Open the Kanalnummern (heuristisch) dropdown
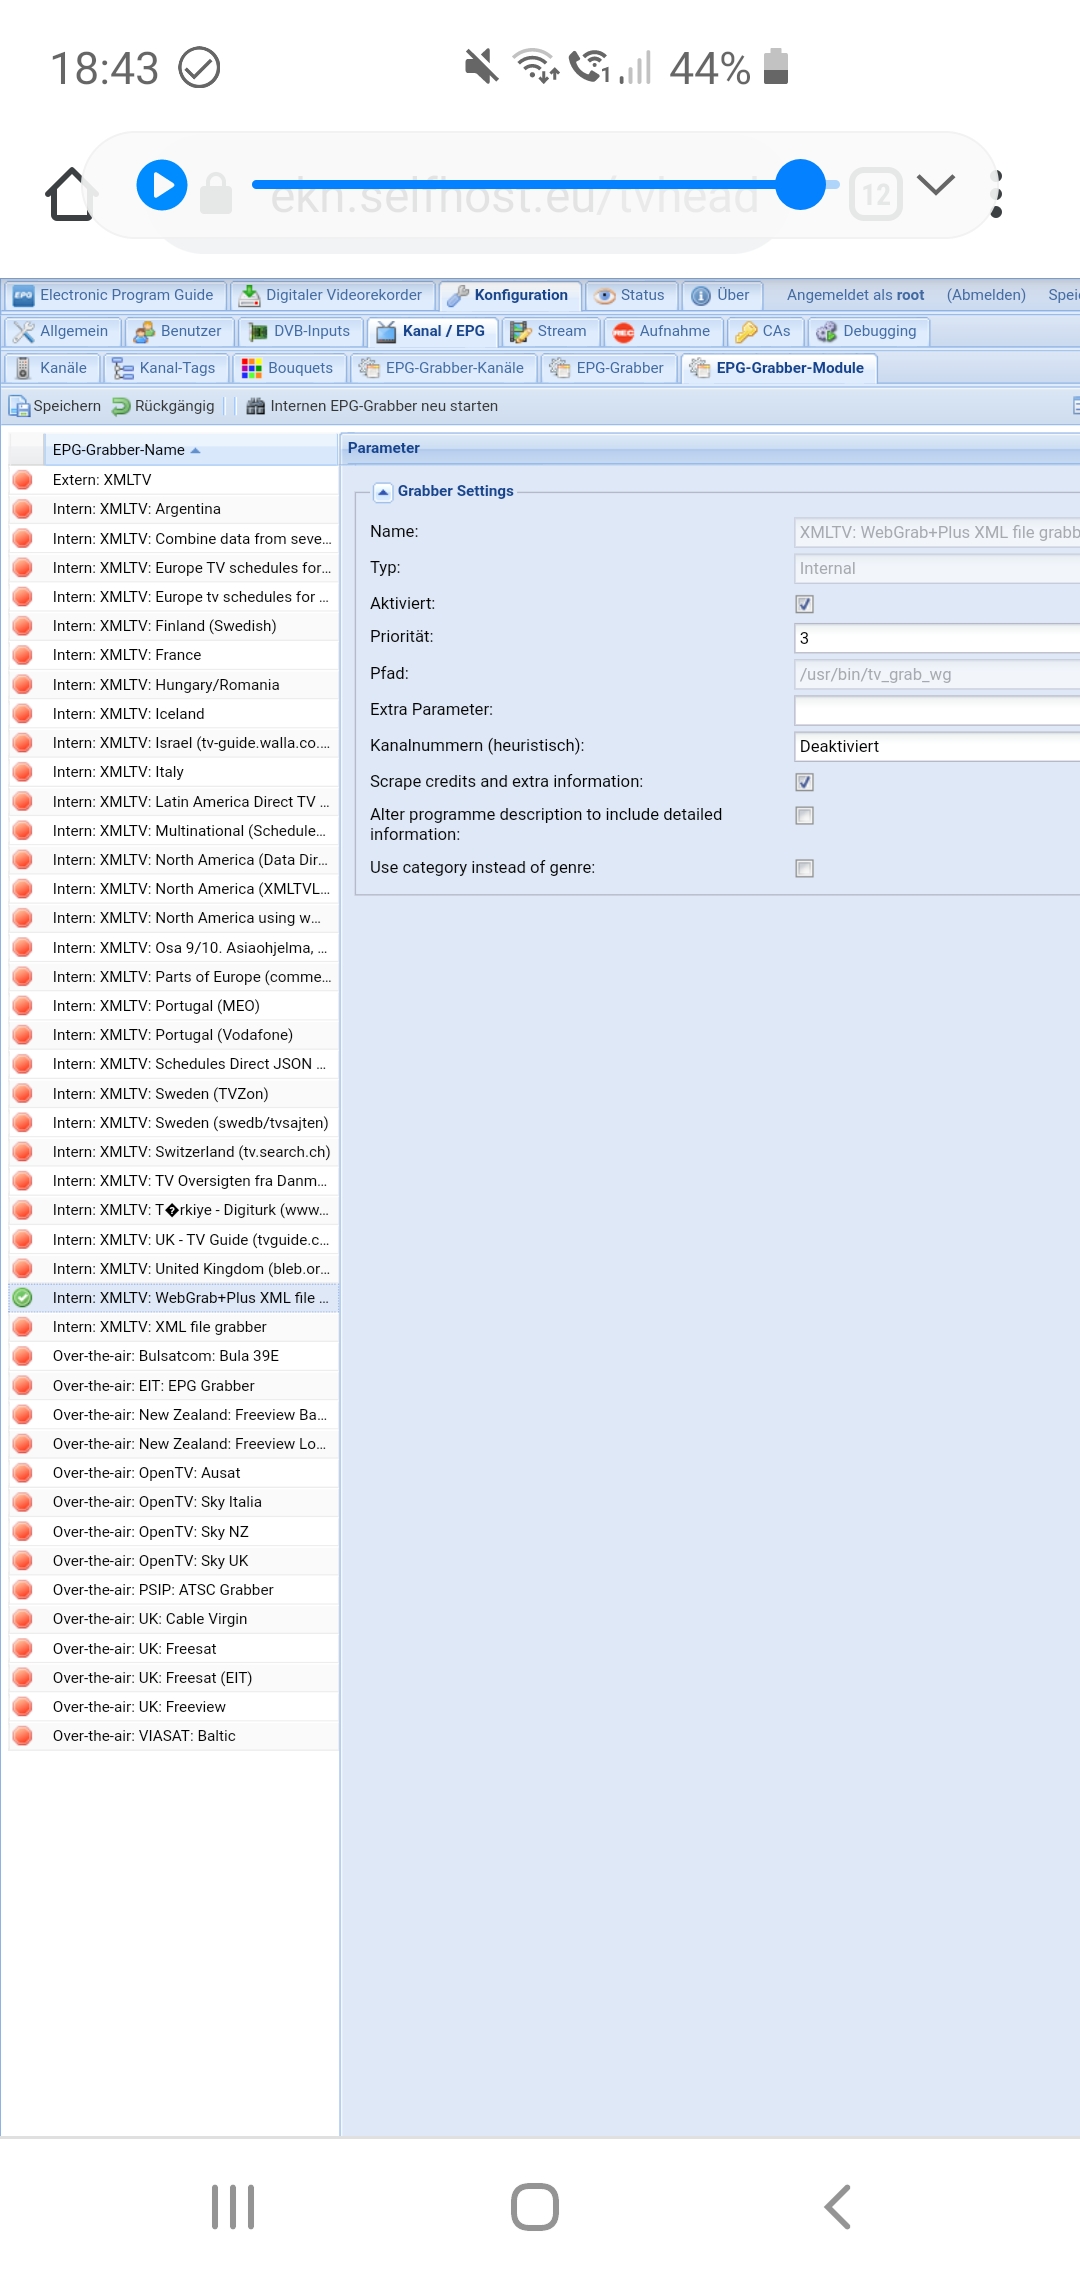The height and width of the screenshot is (2280, 1080). (937, 746)
